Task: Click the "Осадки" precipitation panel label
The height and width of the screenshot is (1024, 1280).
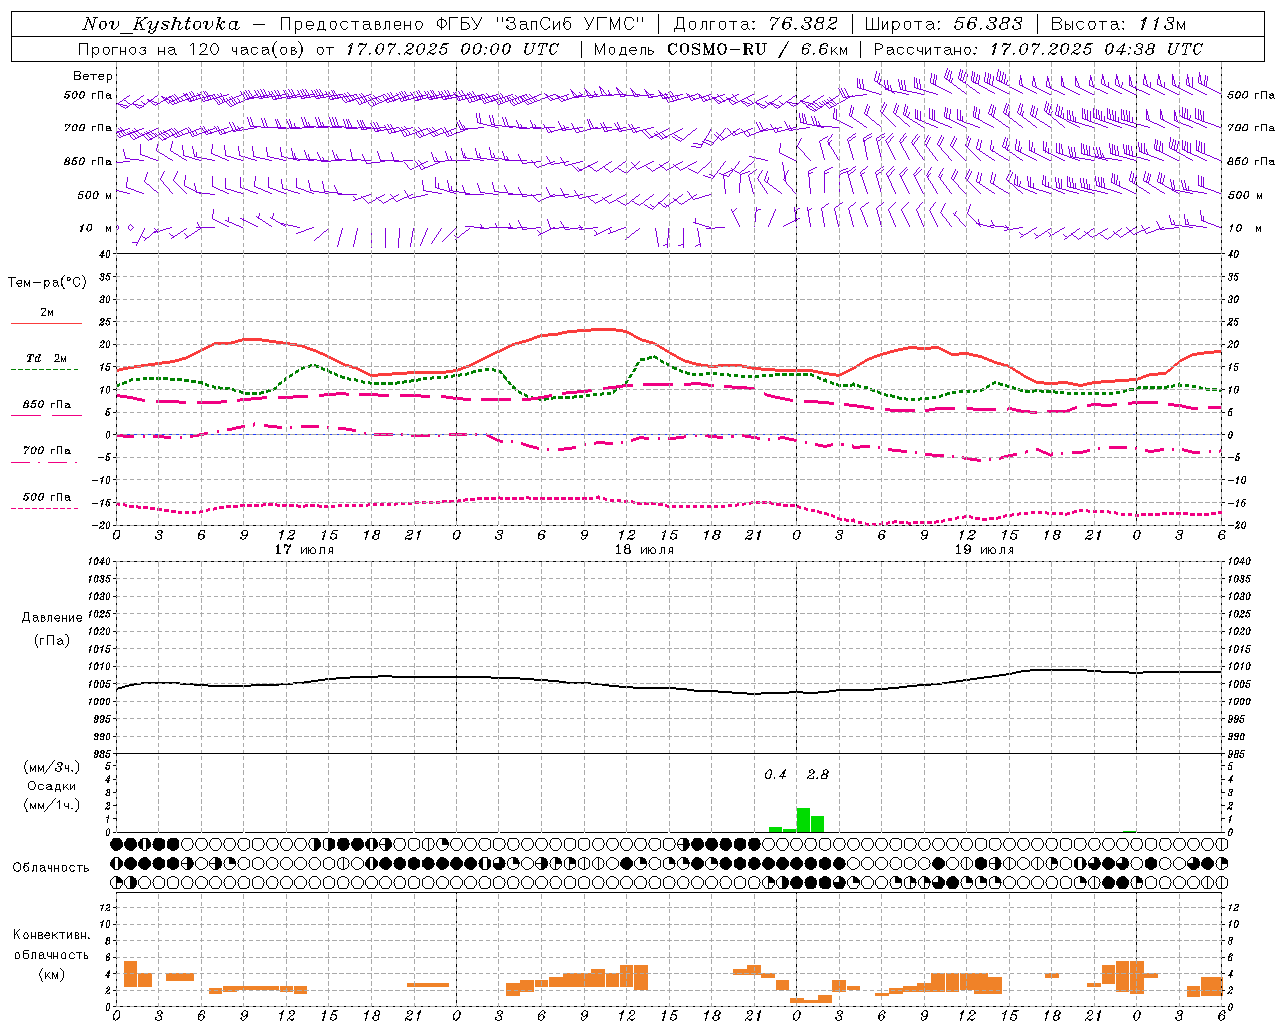Action: [x=52, y=786]
